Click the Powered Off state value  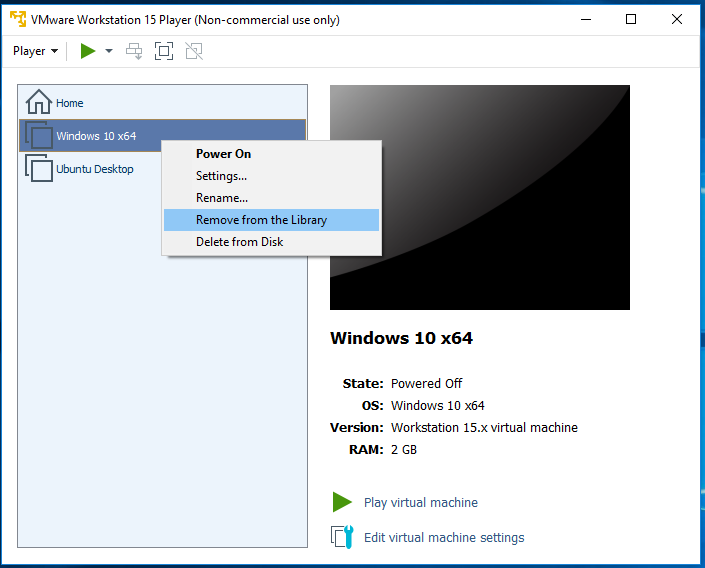tap(426, 384)
